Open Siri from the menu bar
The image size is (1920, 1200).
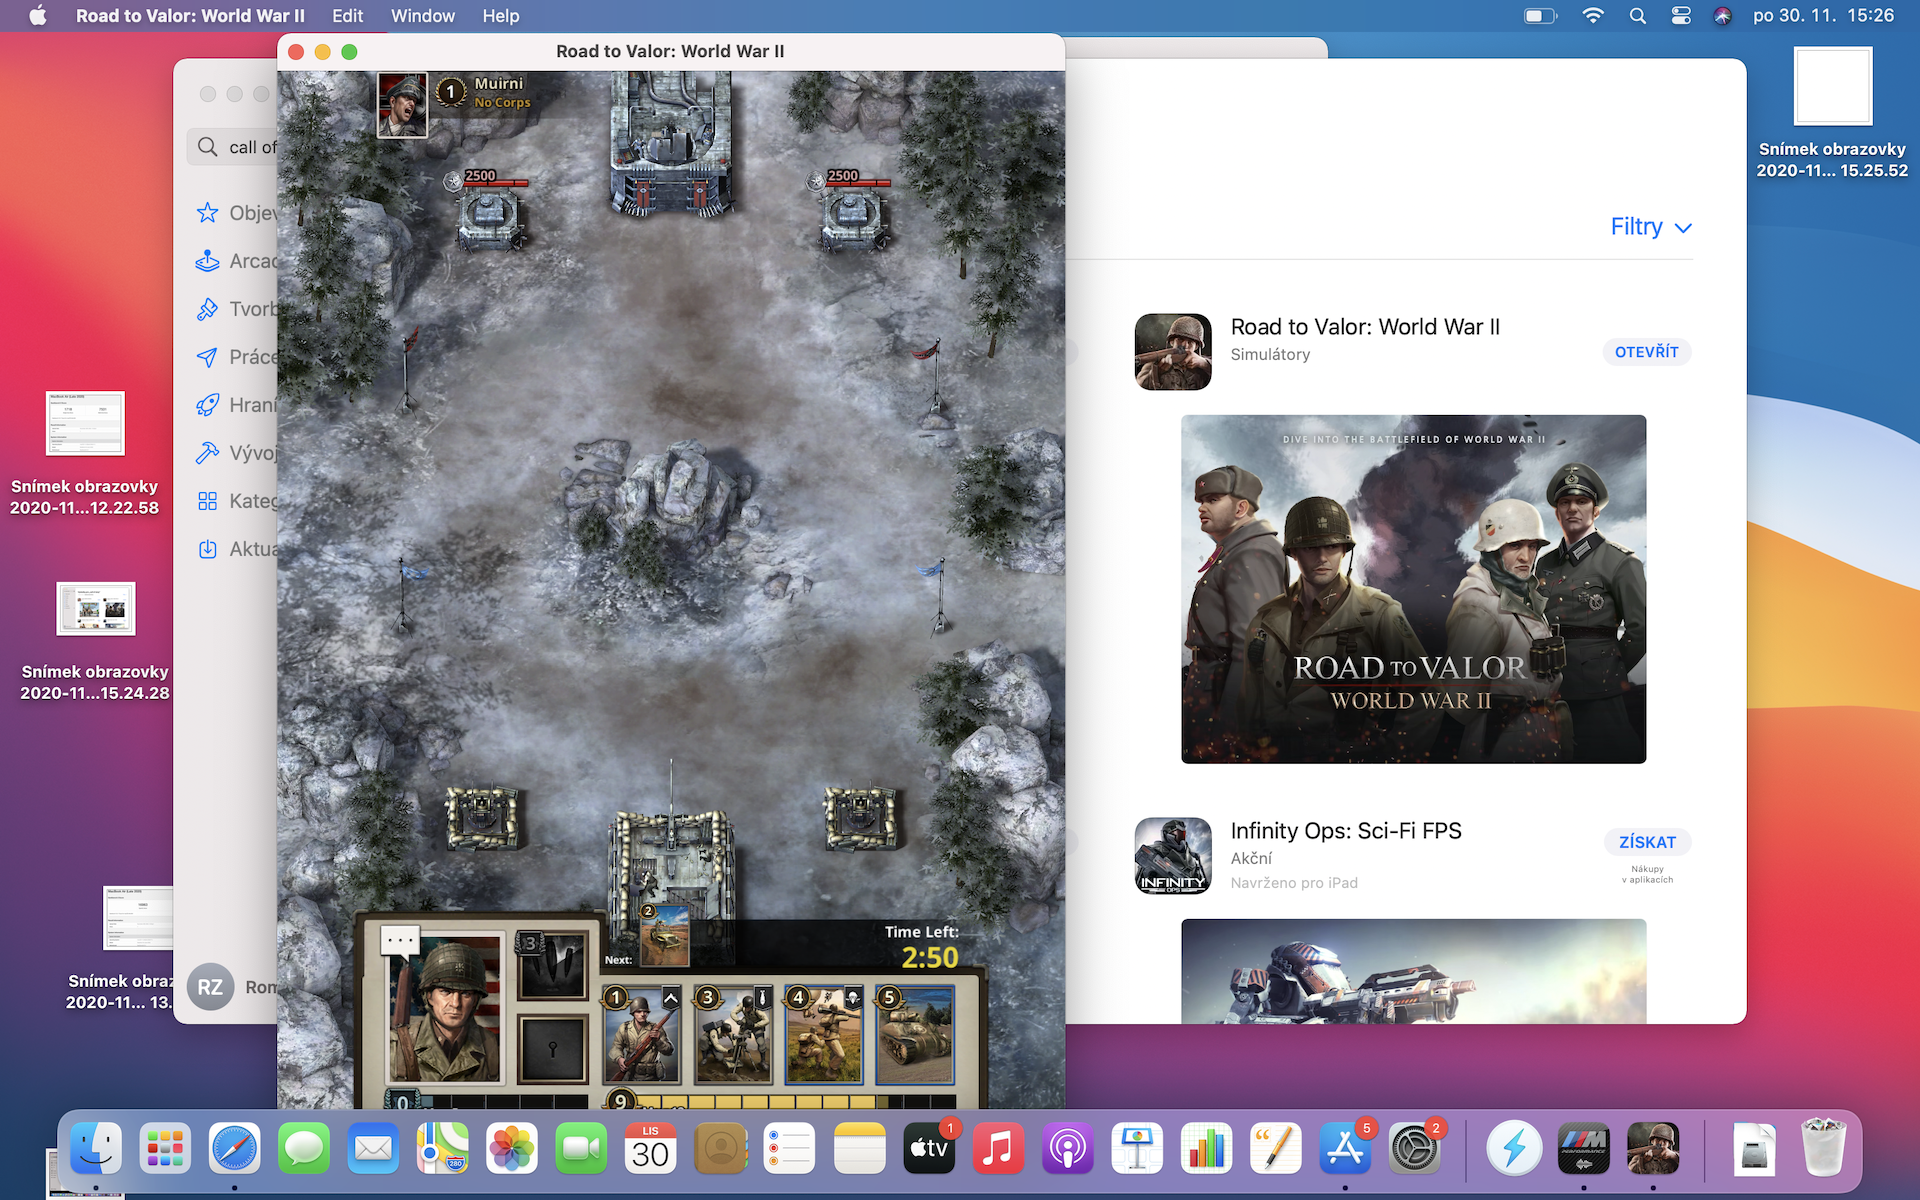pos(1722,16)
